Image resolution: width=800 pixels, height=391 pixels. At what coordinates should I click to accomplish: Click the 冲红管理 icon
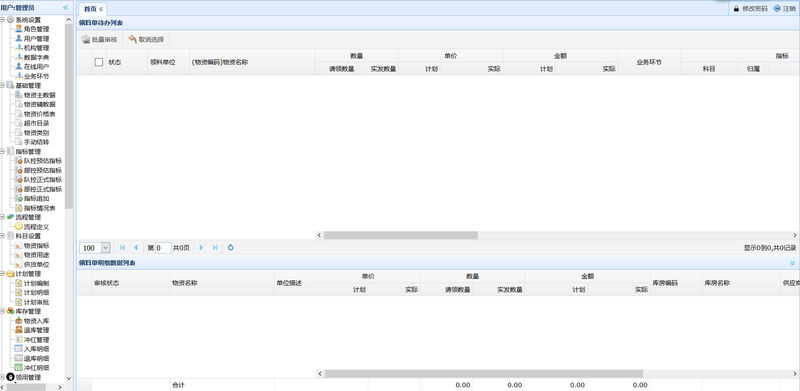(x=19, y=339)
